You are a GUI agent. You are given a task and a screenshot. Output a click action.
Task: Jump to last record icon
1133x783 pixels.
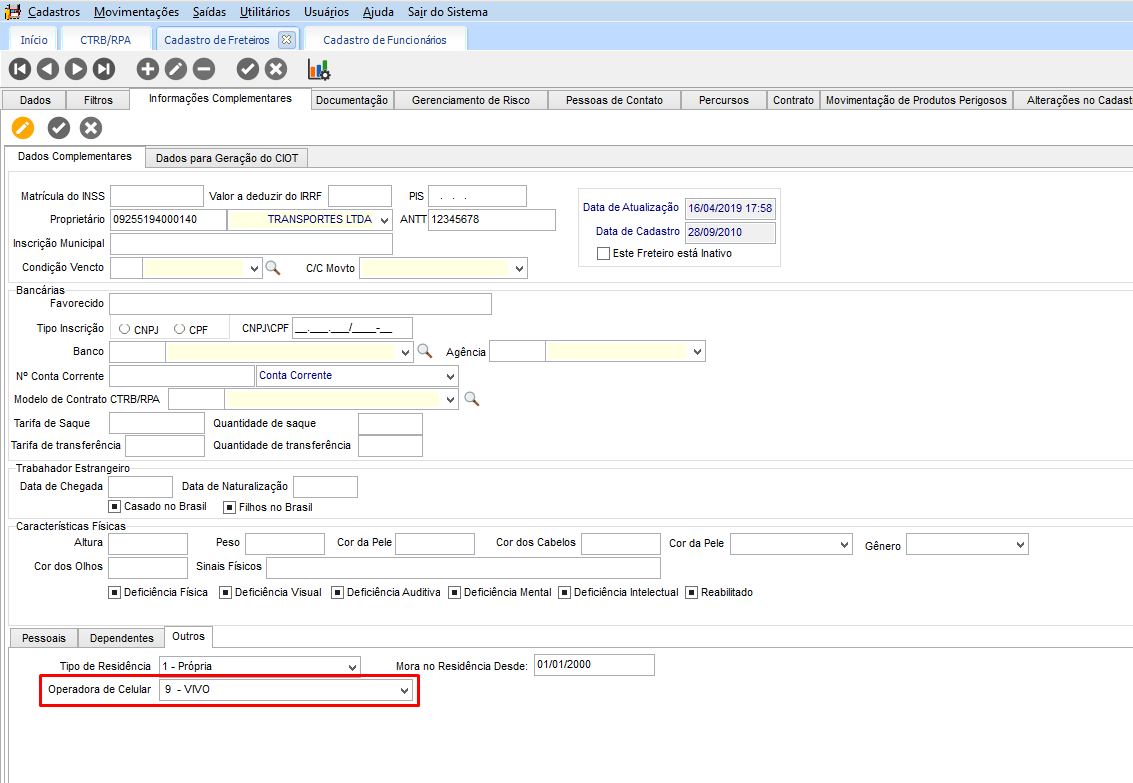click(x=104, y=69)
